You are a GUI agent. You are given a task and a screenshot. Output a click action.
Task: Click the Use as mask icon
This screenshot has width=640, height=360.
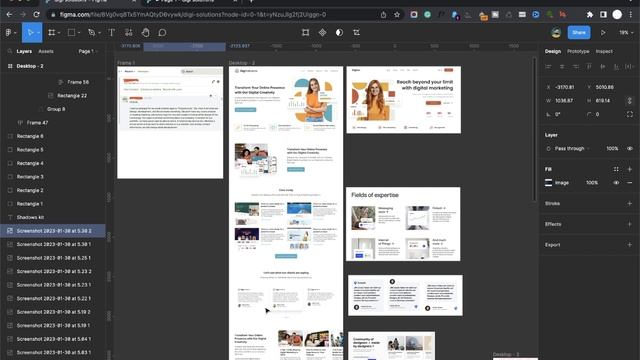(339, 32)
